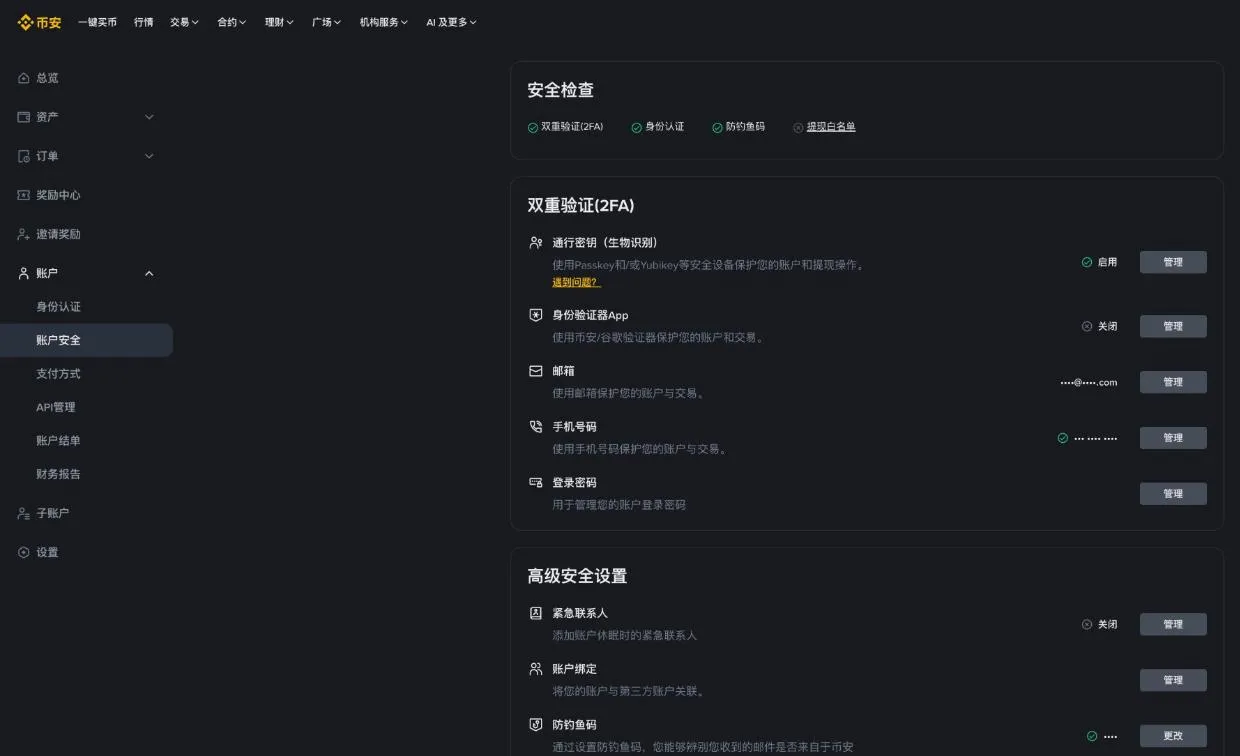Click the 防钓鱼码 shield icon in advanced settings

click(536, 725)
